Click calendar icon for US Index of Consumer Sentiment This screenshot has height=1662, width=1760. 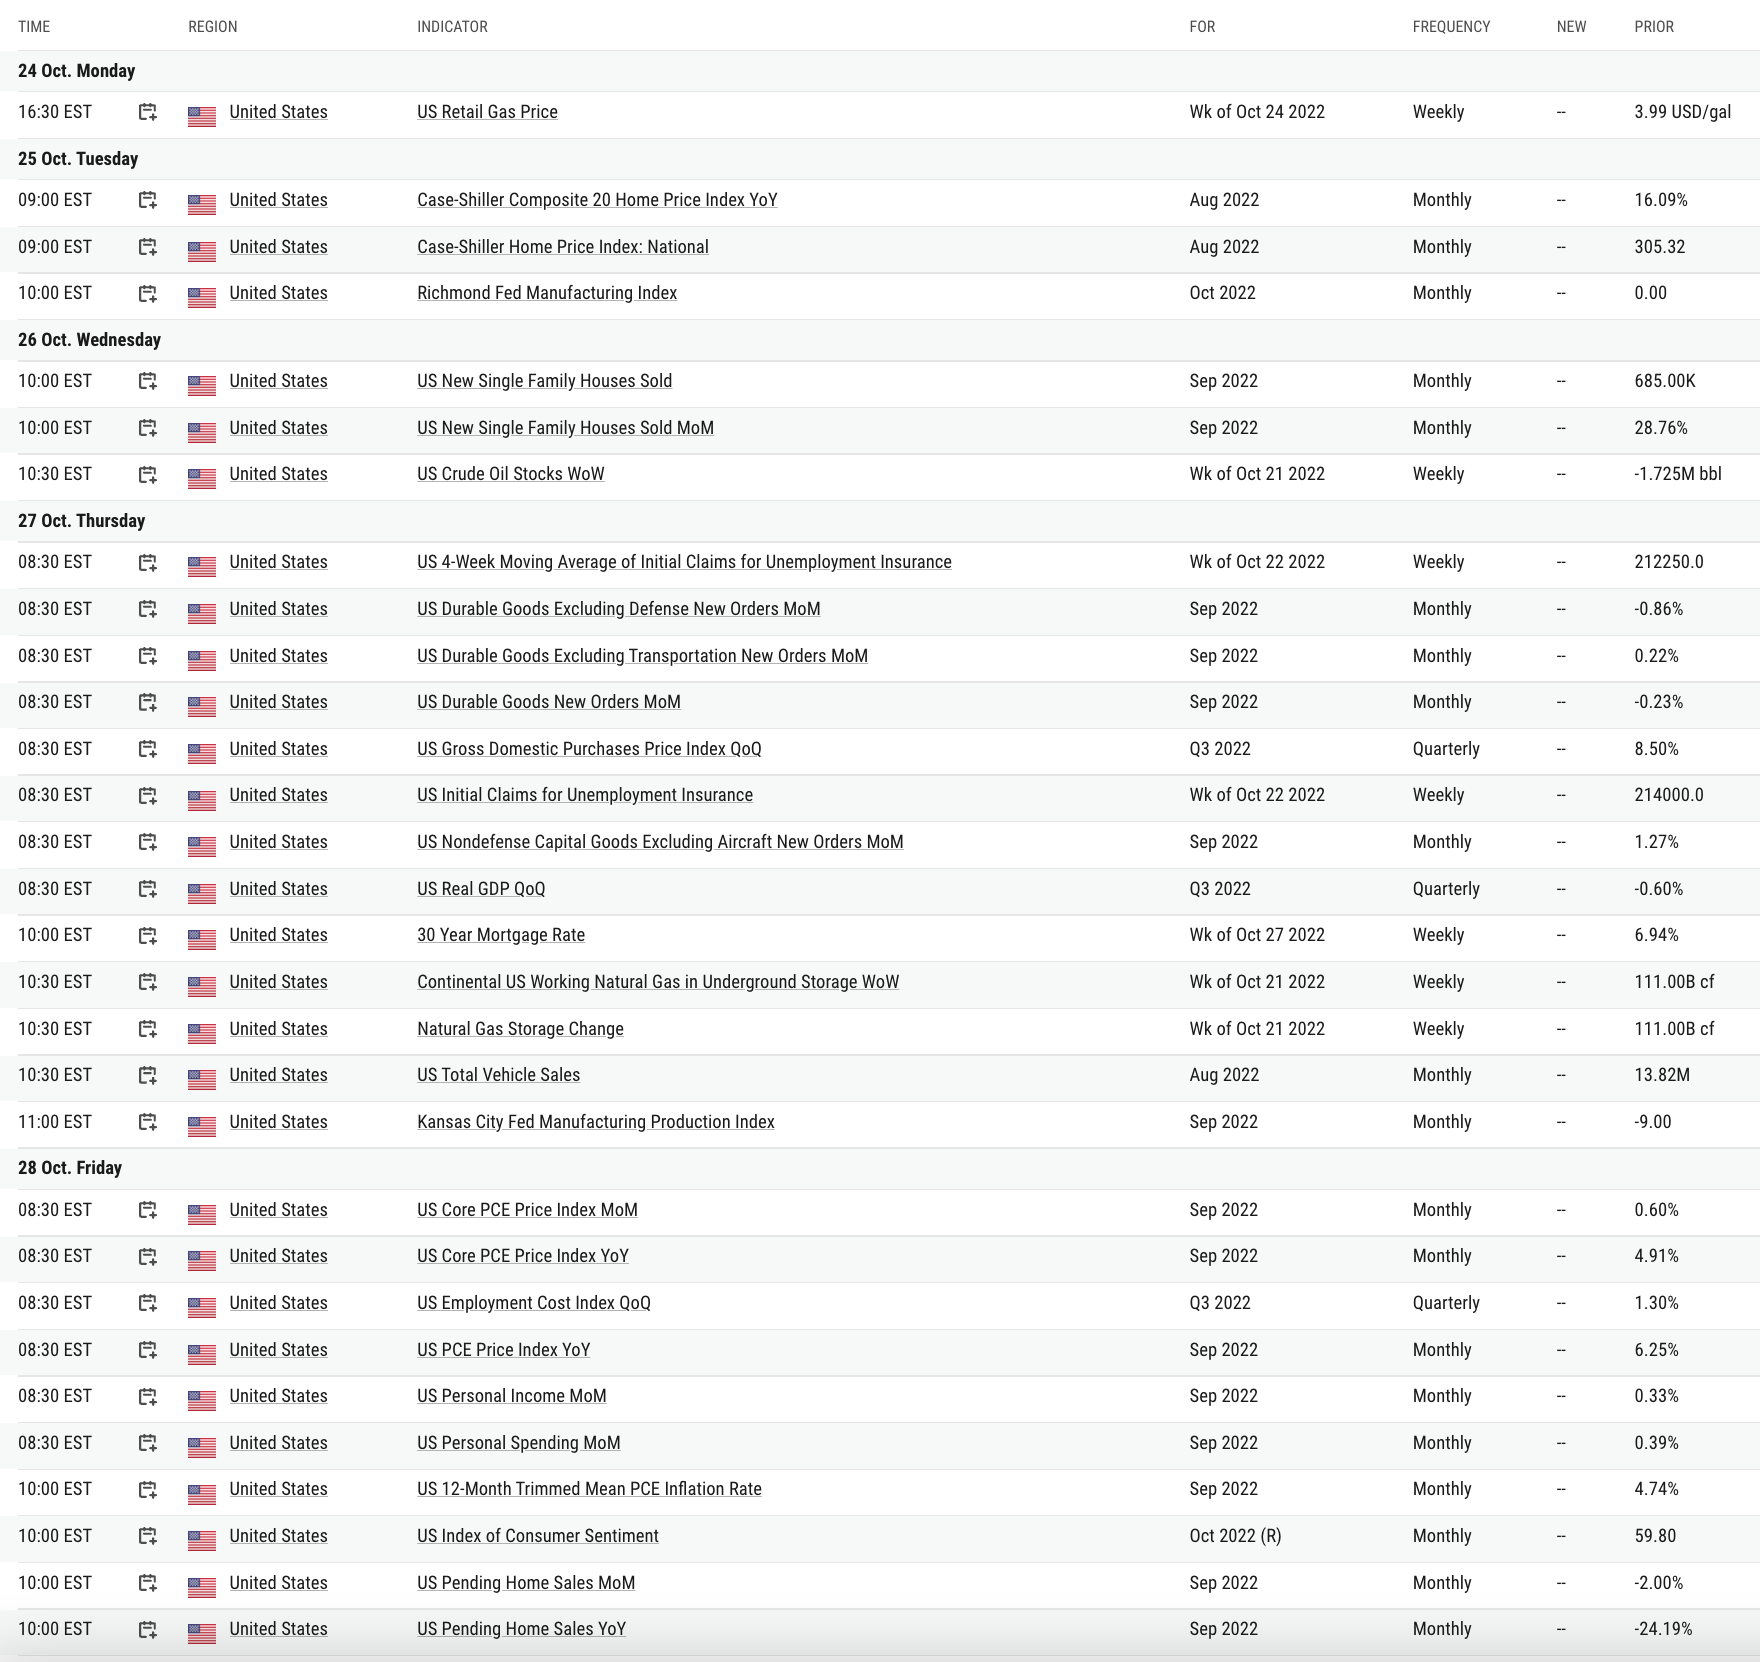147,1537
